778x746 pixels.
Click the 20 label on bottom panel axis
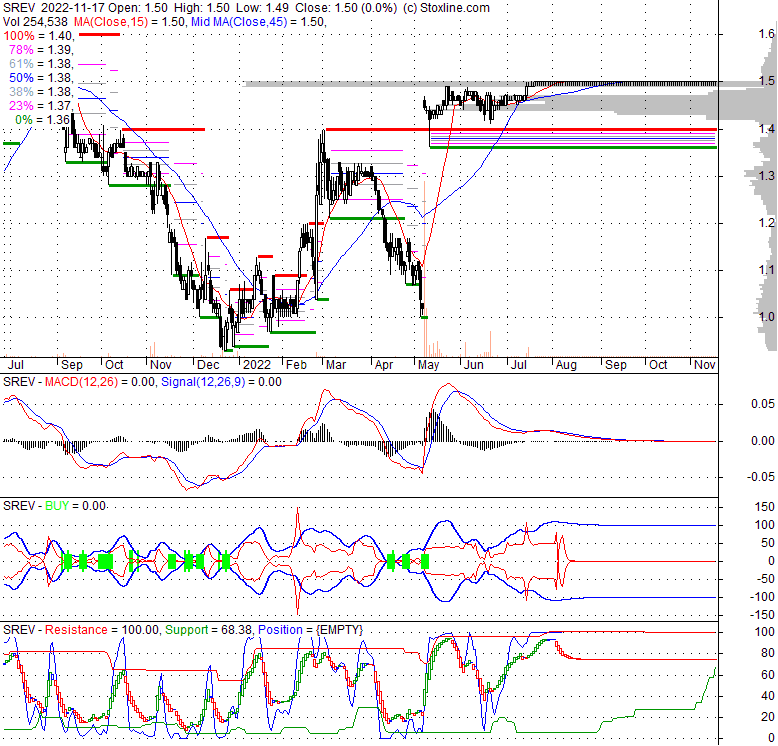pos(768,717)
